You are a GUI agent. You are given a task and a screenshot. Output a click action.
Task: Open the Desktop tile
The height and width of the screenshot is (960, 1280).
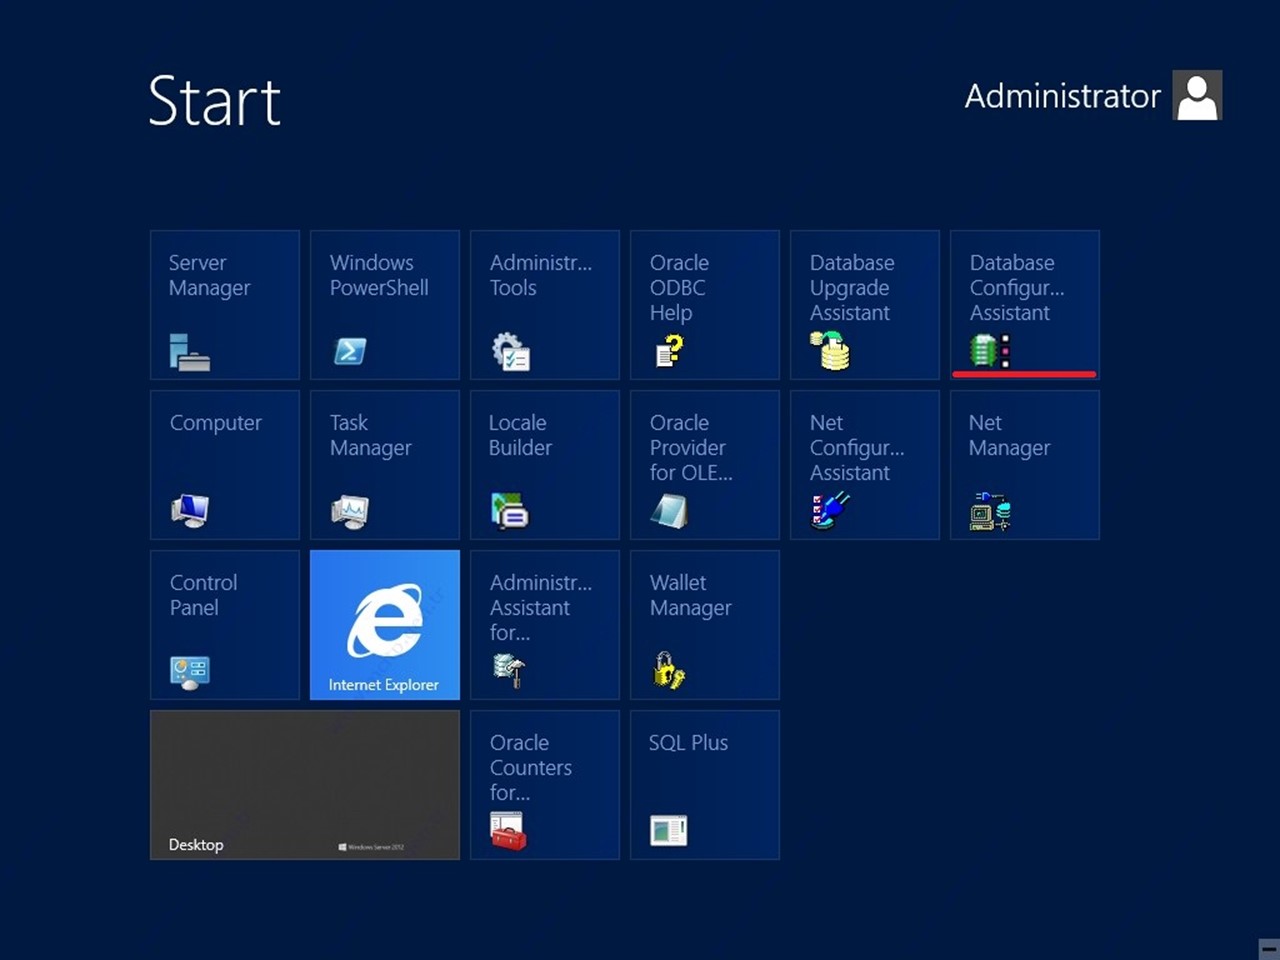[x=305, y=785]
